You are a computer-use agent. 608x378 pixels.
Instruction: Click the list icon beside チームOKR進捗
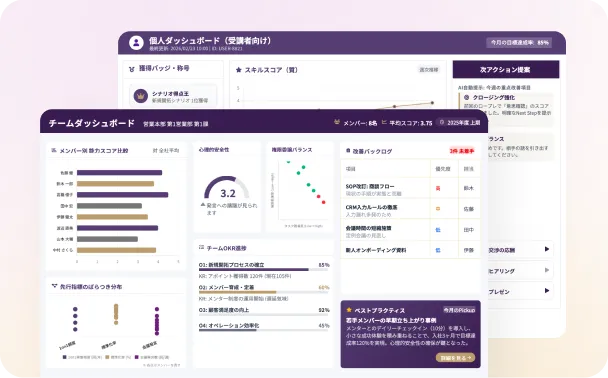pyautogui.click(x=201, y=247)
